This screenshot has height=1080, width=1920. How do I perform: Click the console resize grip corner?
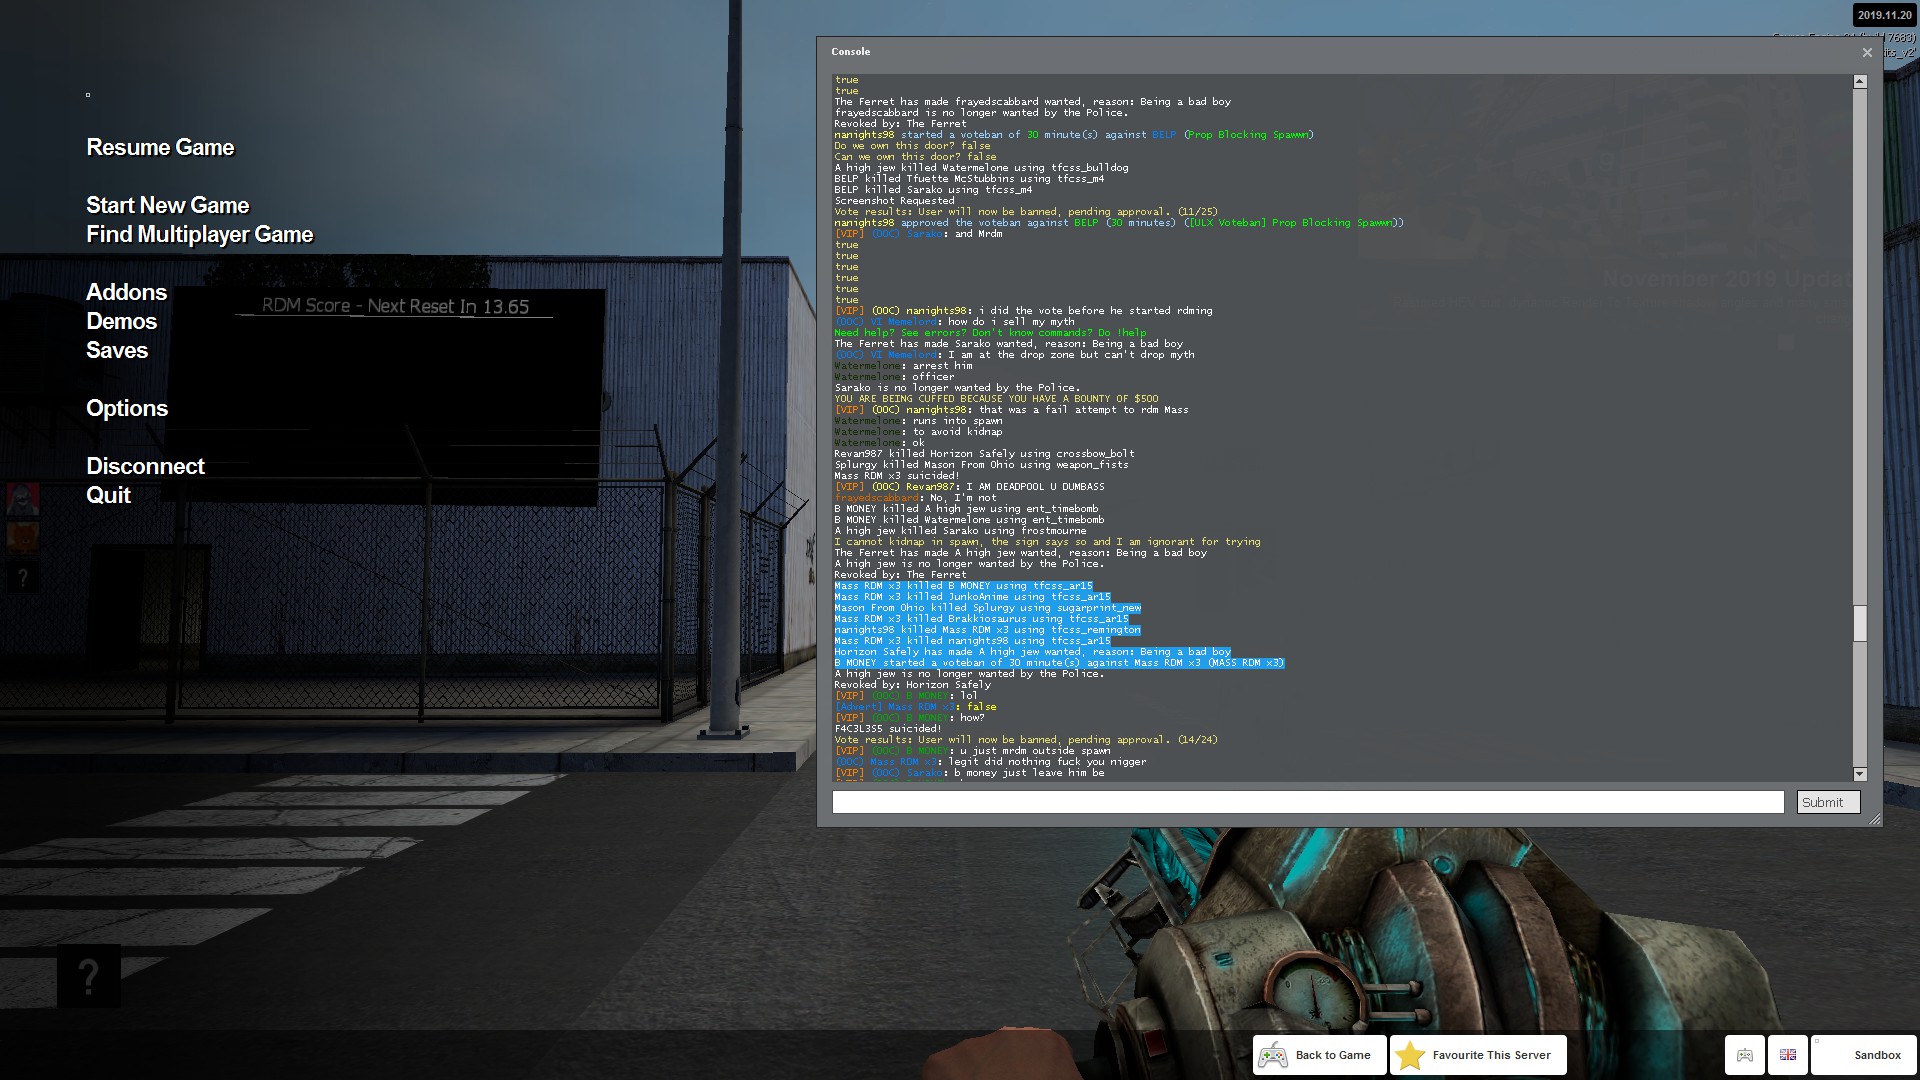coord(1874,819)
